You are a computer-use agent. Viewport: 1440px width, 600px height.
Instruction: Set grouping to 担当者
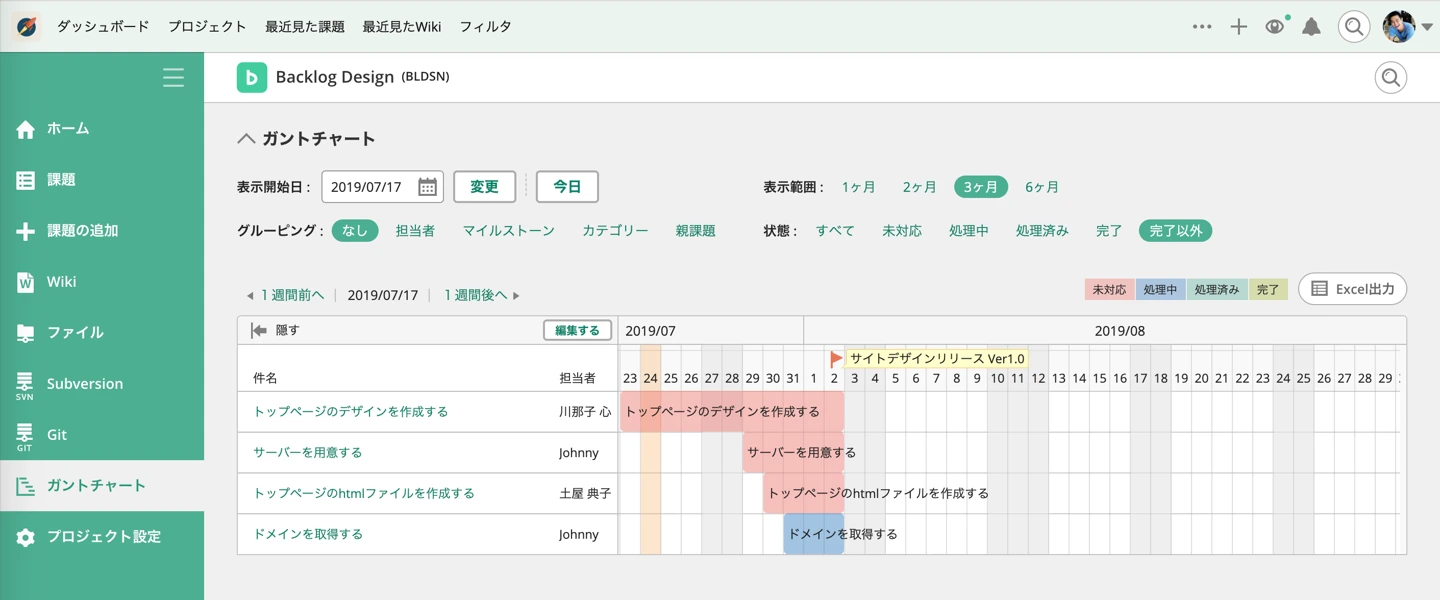click(415, 231)
